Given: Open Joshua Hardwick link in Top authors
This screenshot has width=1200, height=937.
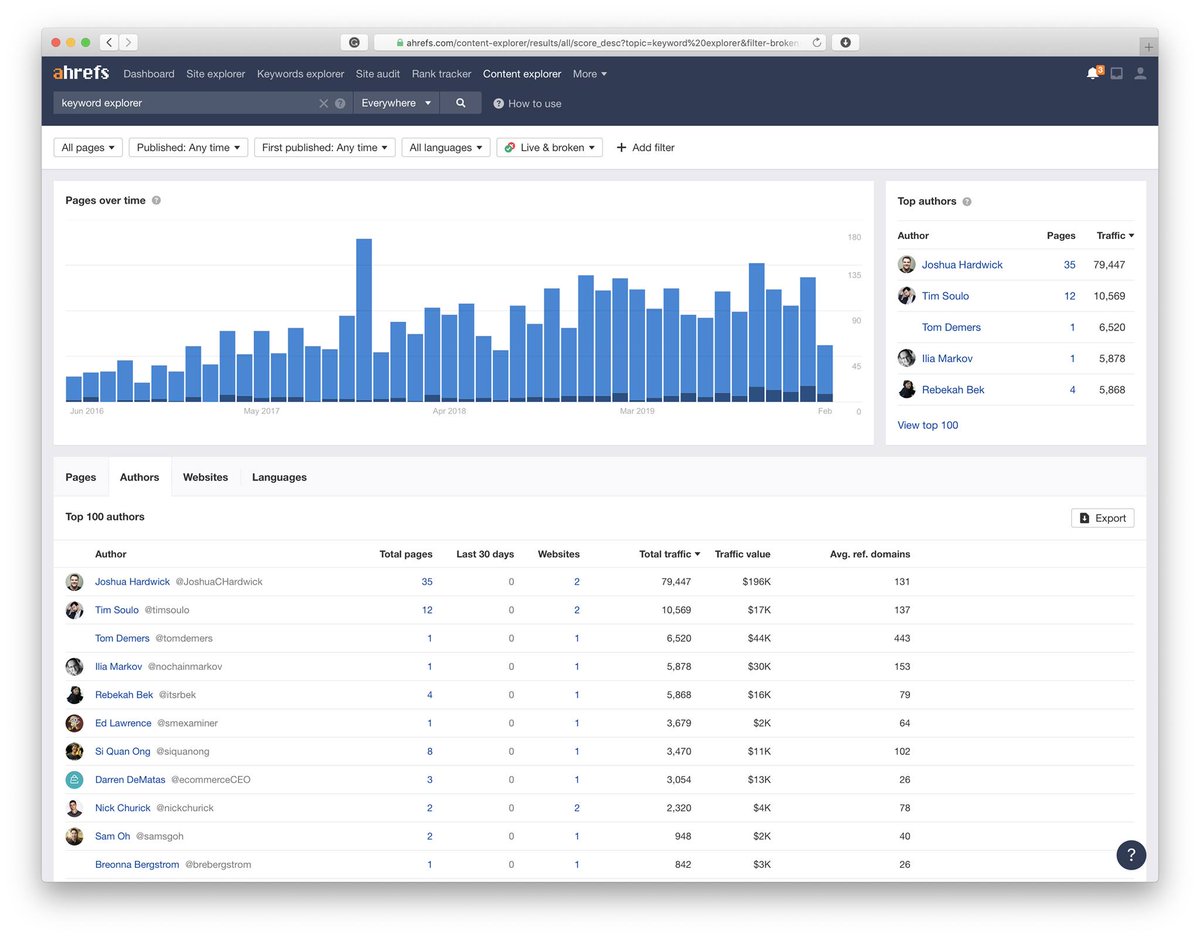Looking at the screenshot, I should pos(962,265).
